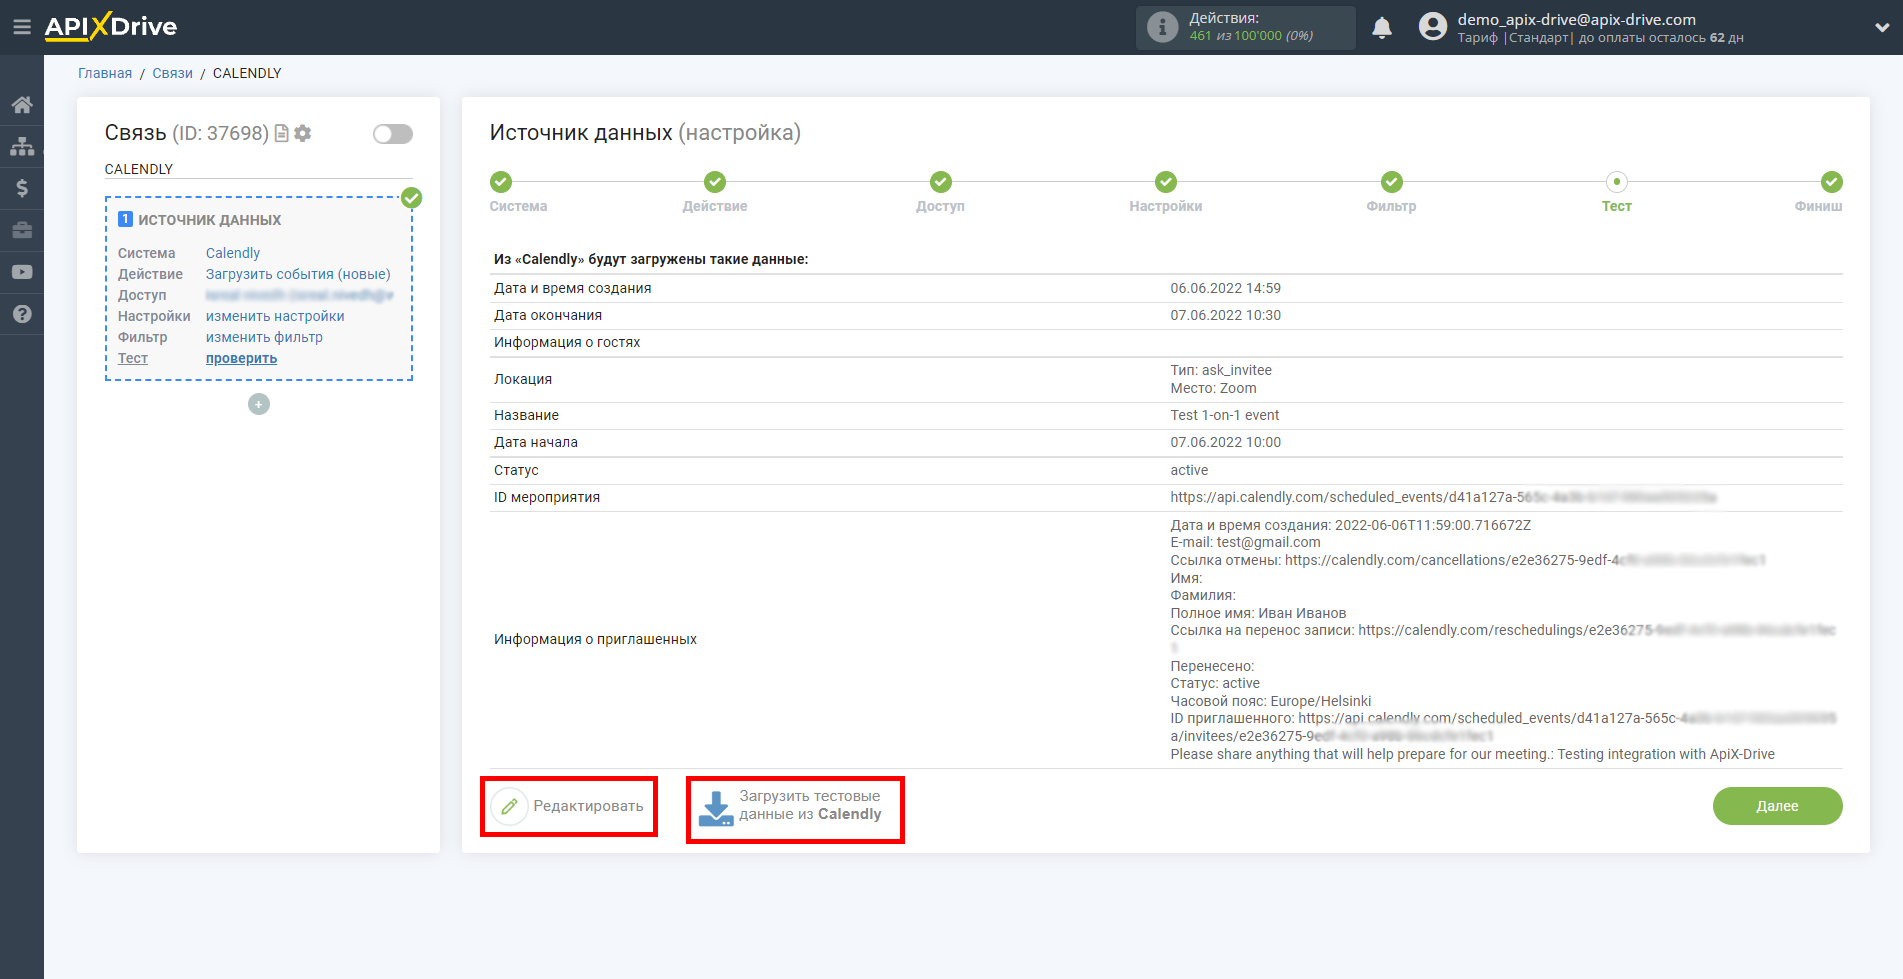Click the Место: Zoom location value
1903x979 pixels.
click(1214, 388)
